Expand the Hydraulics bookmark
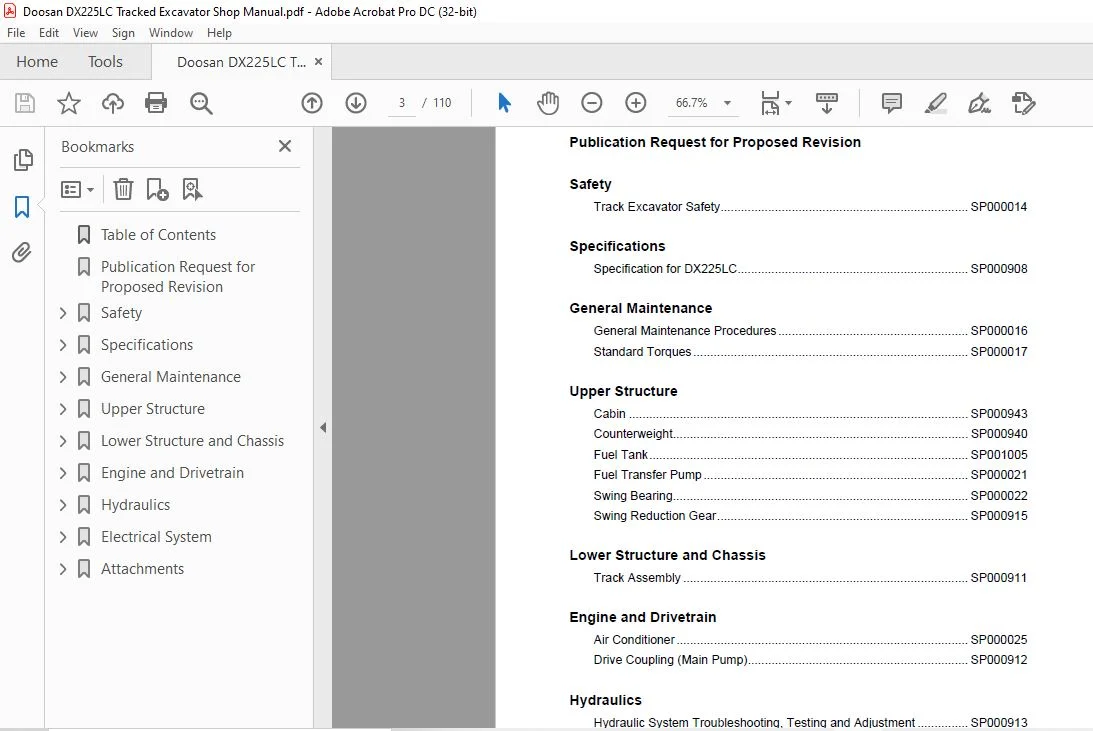Image resolution: width=1093 pixels, height=731 pixels. [63, 505]
